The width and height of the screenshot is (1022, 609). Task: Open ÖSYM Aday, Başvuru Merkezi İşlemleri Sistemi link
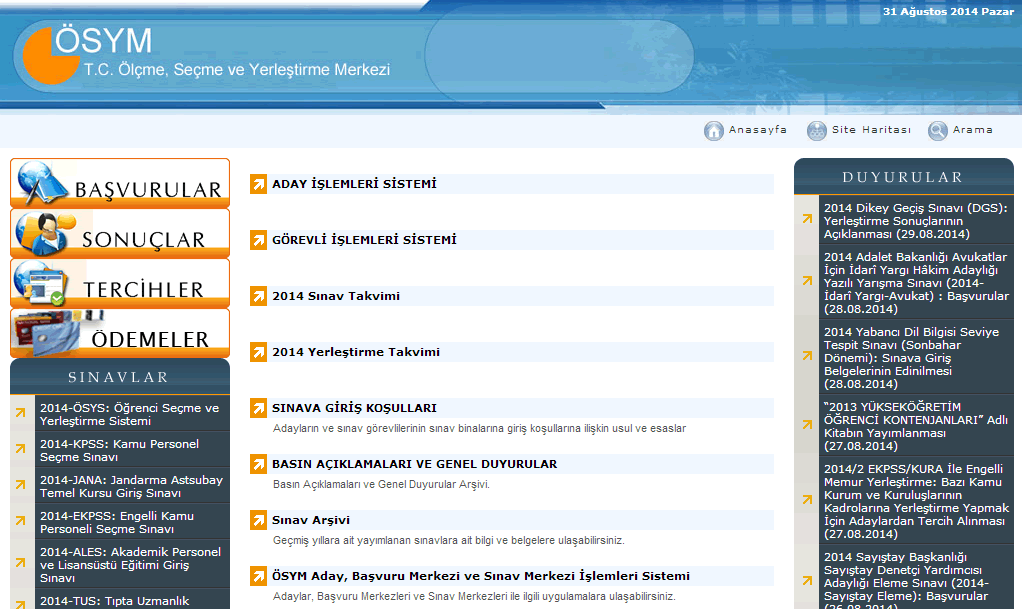point(480,576)
